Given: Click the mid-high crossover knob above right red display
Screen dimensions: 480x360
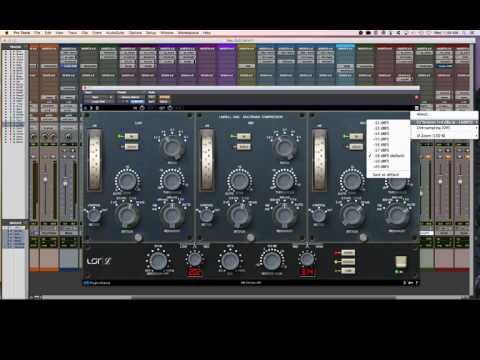Looking at the screenshot, I should (307, 259).
